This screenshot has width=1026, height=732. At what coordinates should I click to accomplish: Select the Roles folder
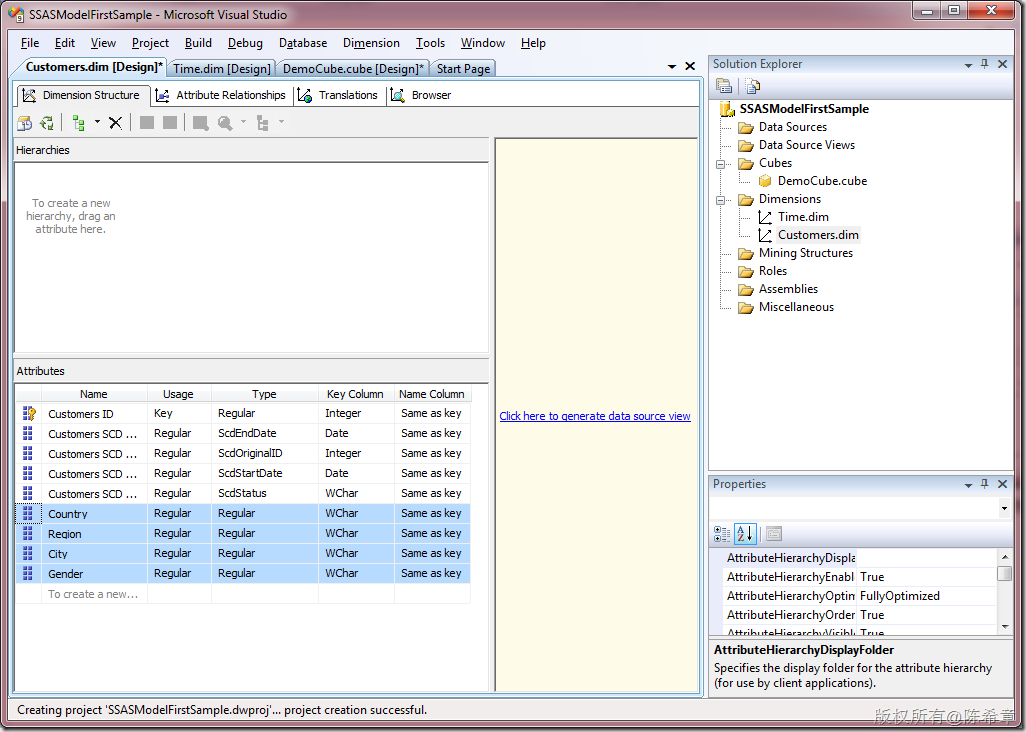773,271
